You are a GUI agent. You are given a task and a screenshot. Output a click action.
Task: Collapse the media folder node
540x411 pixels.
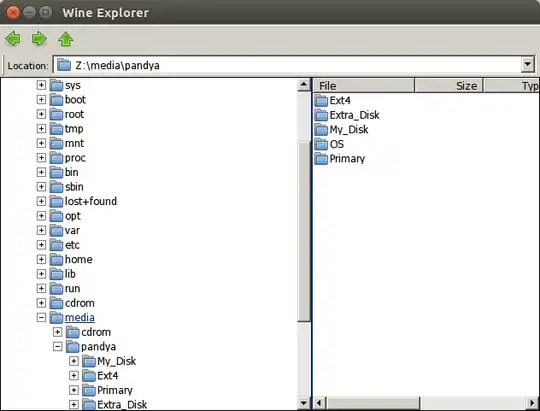(x=41, y=317)
